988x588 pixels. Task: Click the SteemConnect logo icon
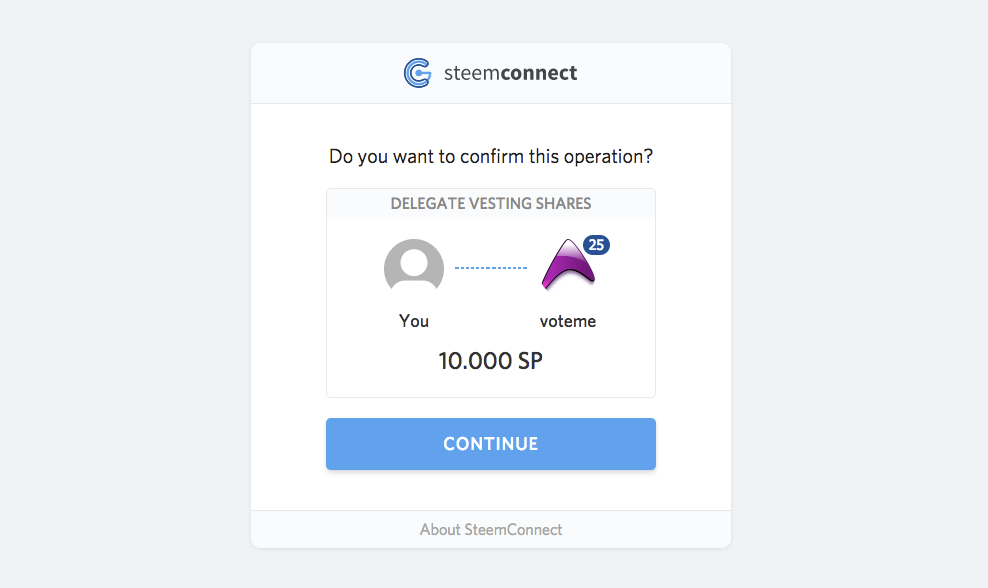pyautogui.click(x=417, y=73)
